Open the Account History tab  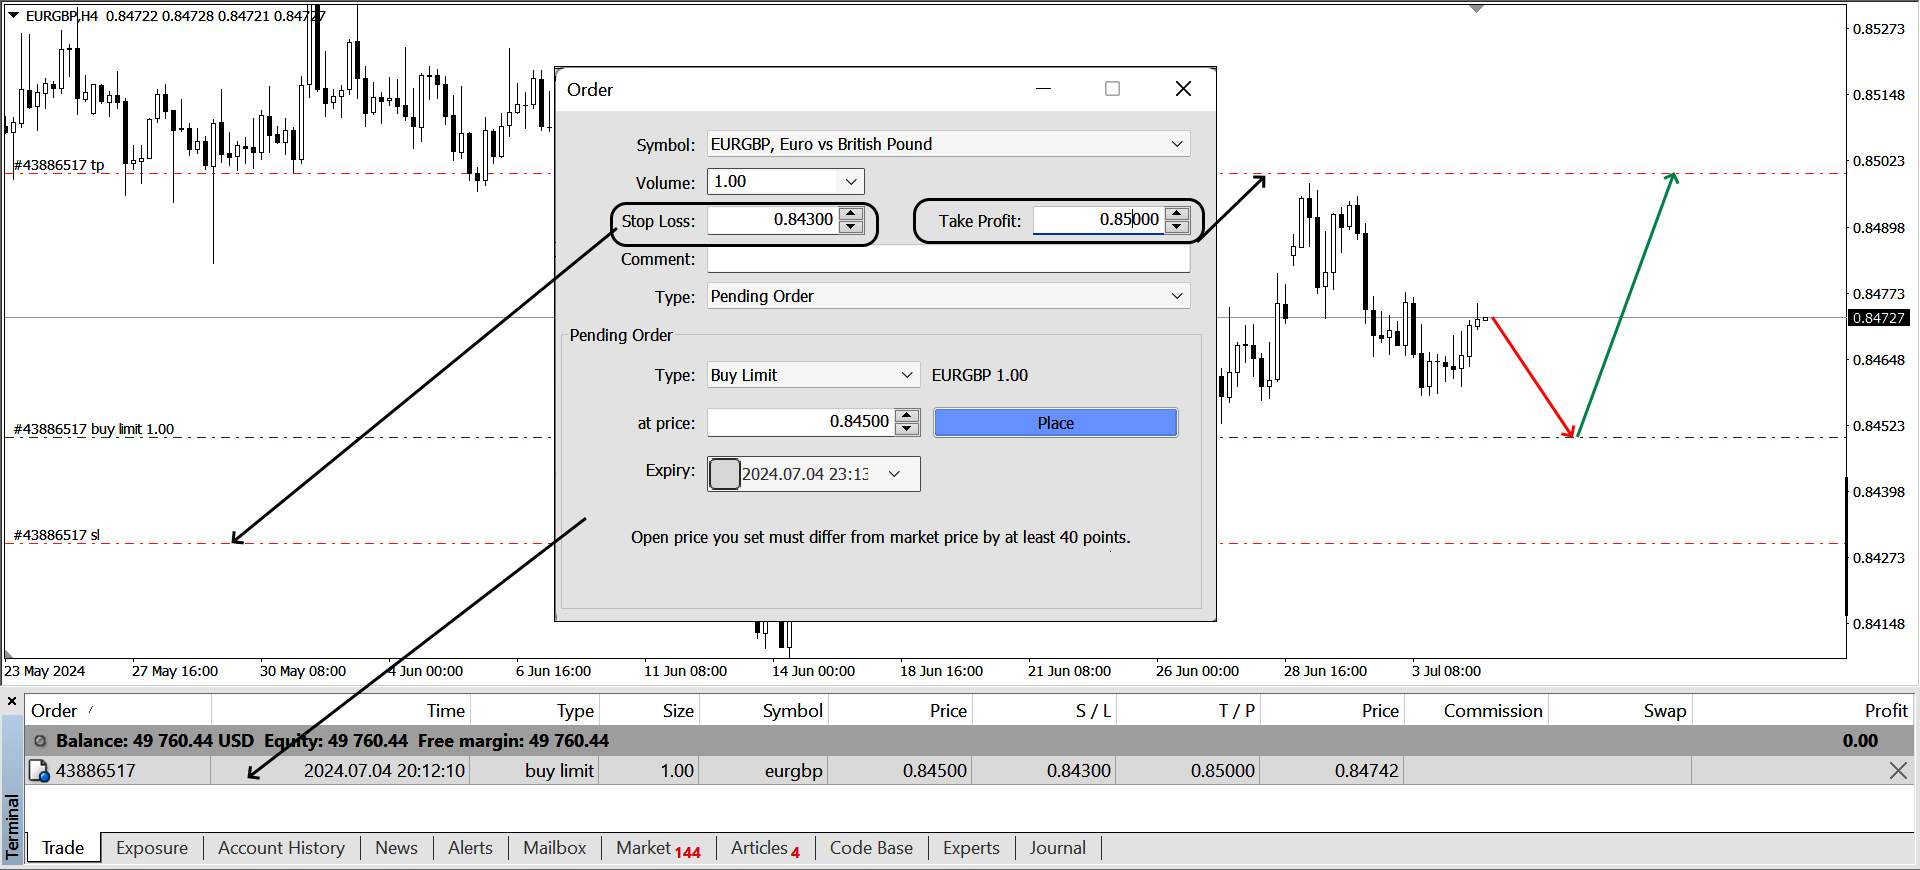click(281, 848)
